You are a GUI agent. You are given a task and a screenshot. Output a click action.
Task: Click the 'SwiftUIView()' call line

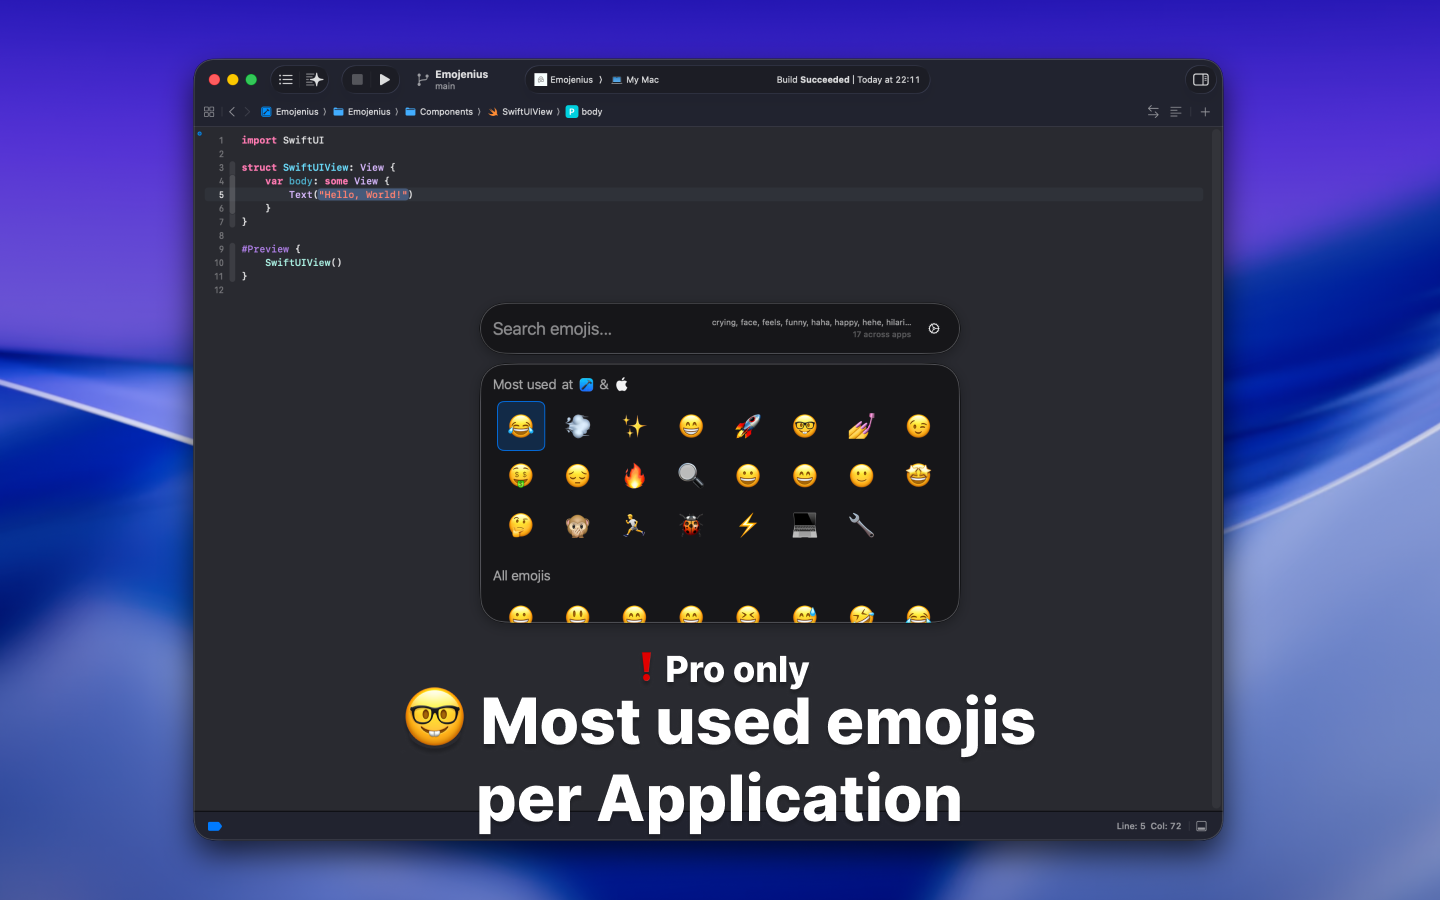click(x=303, y=262)
